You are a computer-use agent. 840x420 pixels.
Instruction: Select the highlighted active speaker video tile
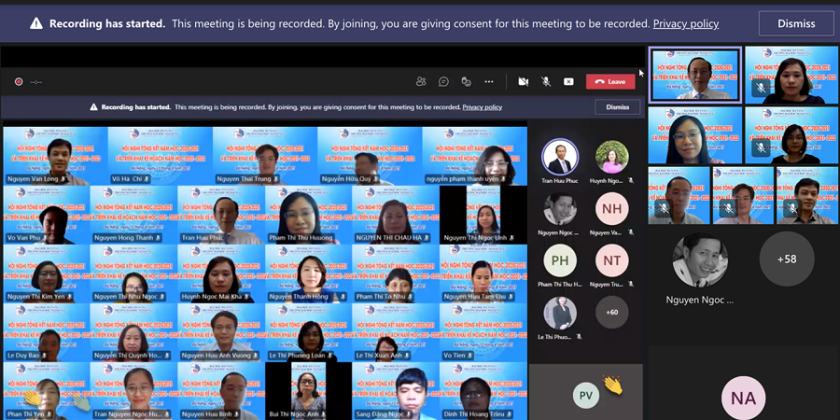click(x=695, y=74)
